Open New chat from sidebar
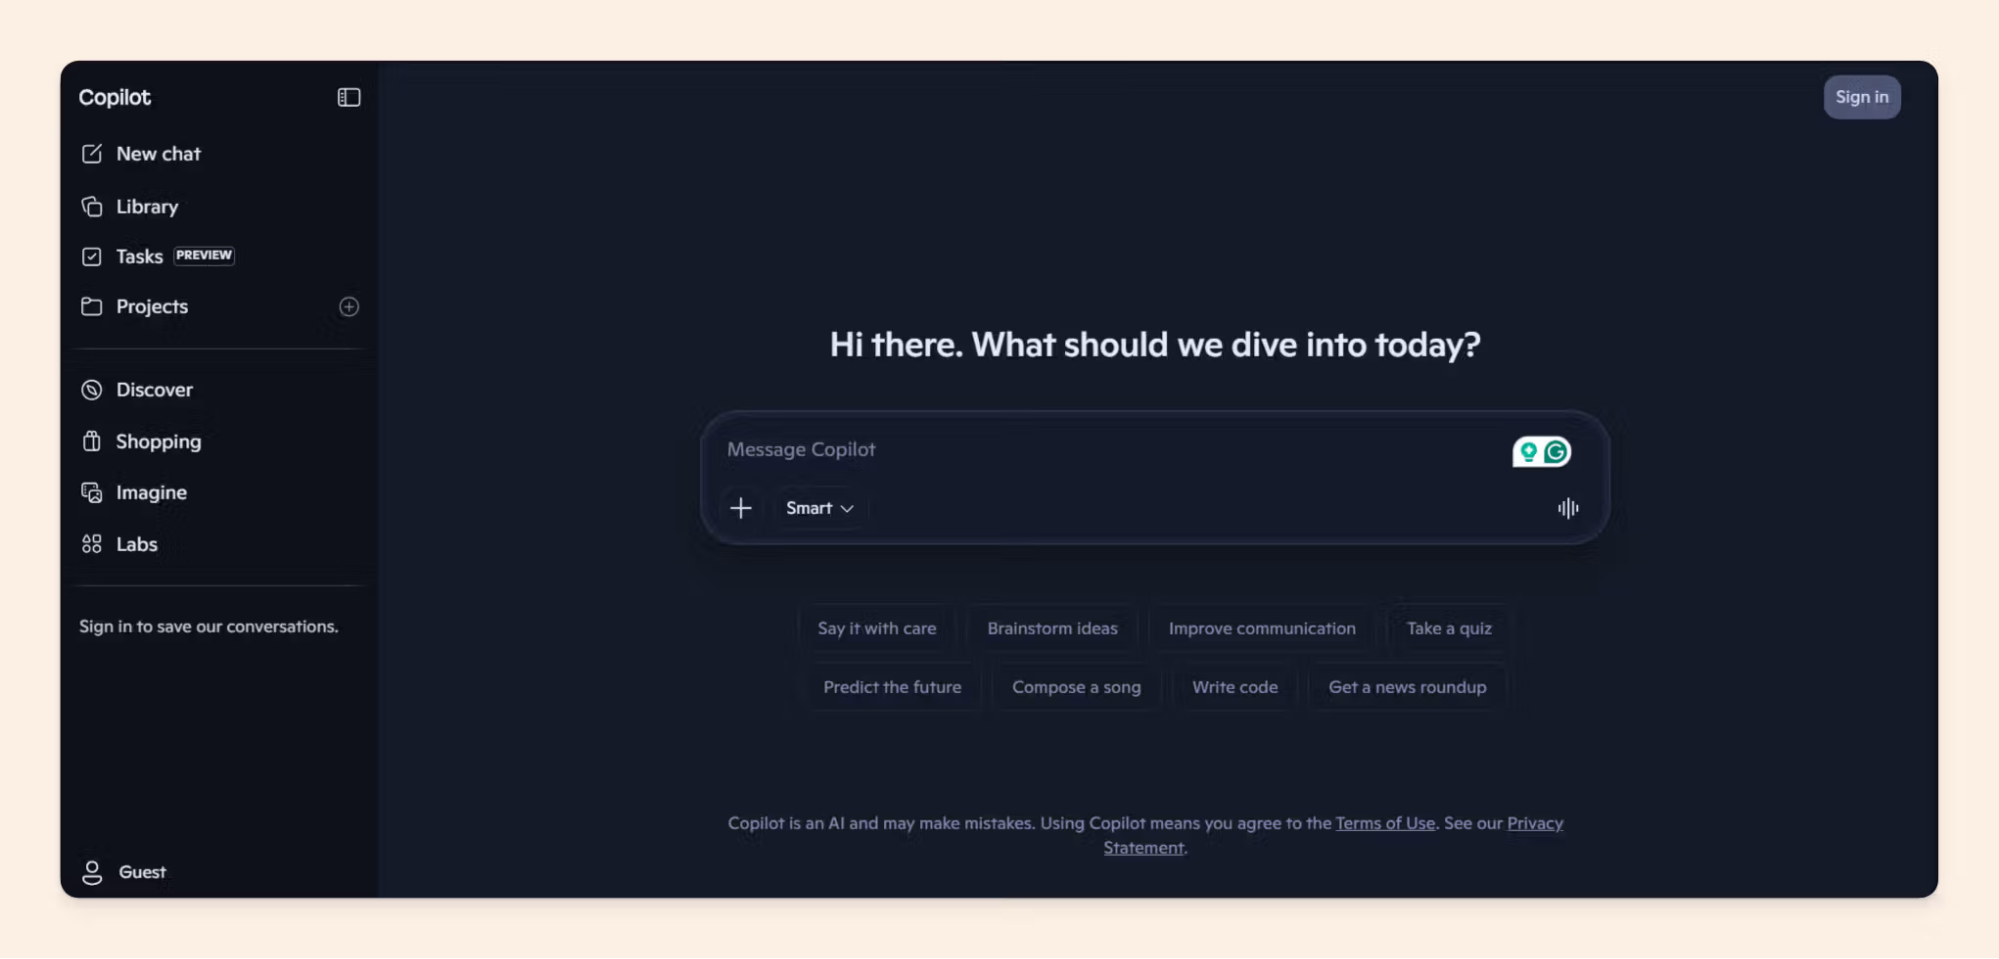 pyautogui.click(x=158, y=154)
